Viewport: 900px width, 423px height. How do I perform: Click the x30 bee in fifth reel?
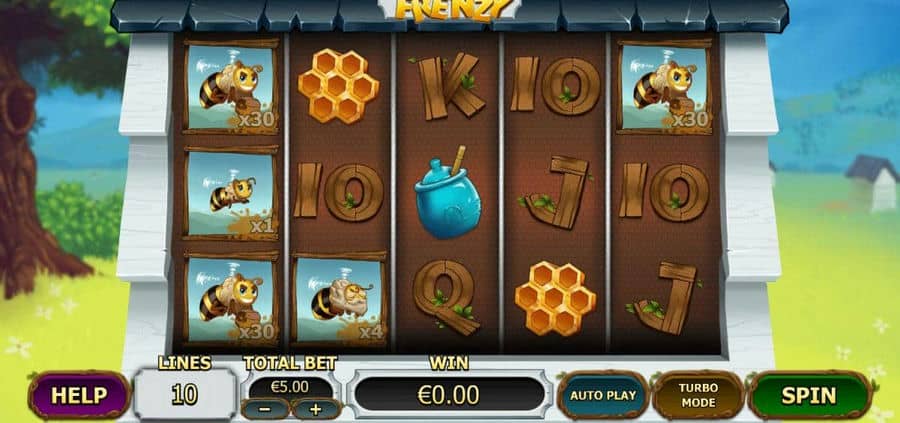tap(664, 87)
